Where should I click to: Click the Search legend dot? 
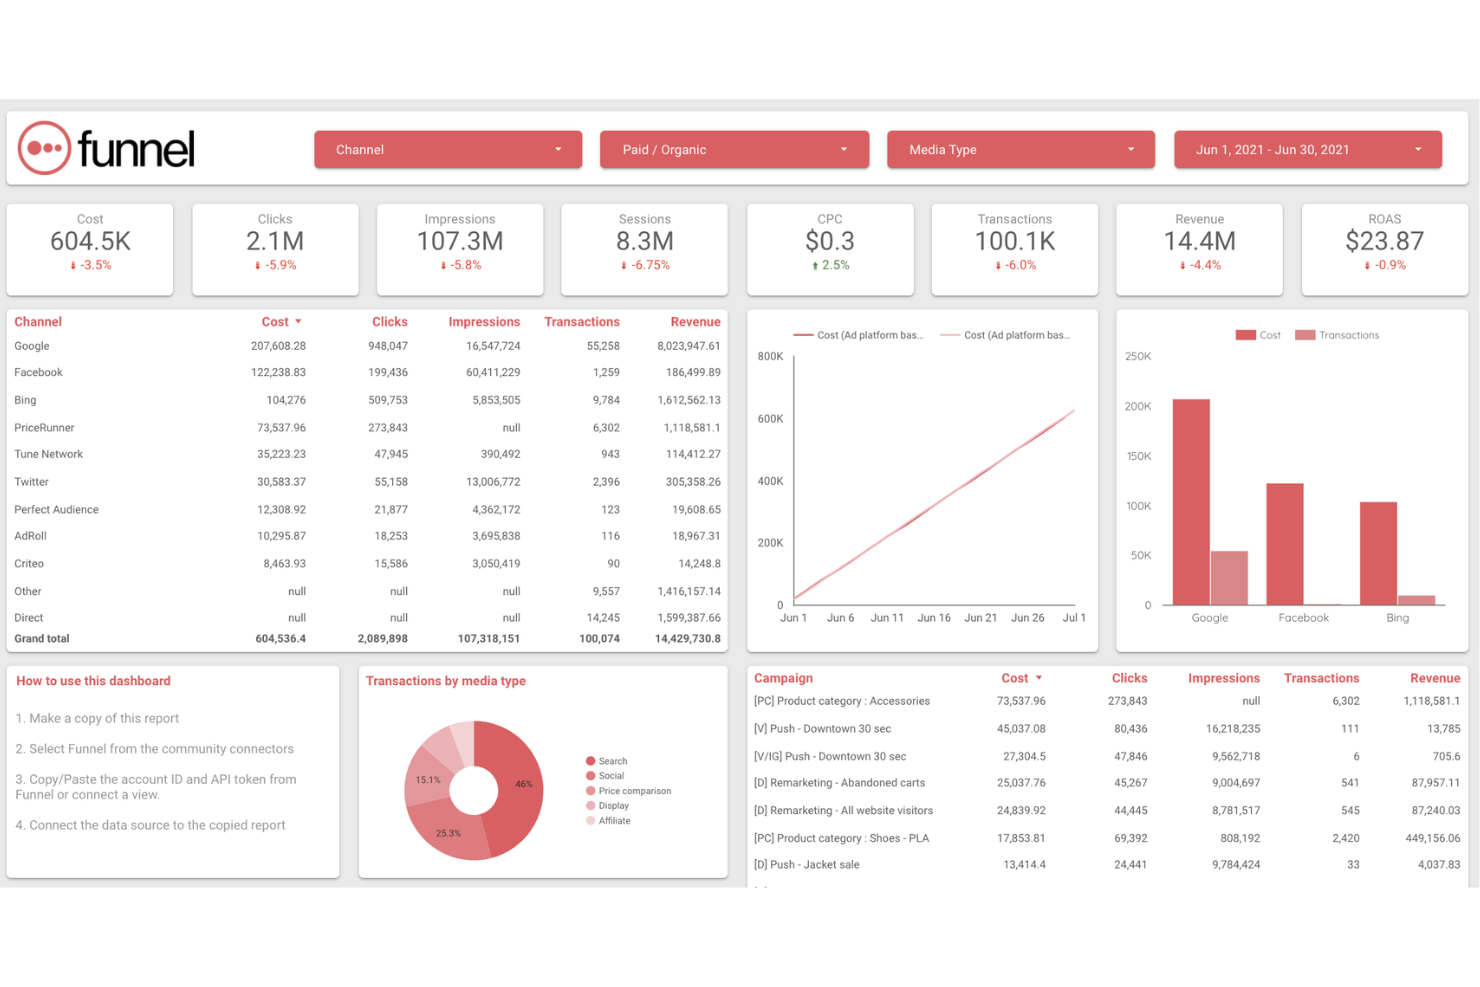(591, 761)
